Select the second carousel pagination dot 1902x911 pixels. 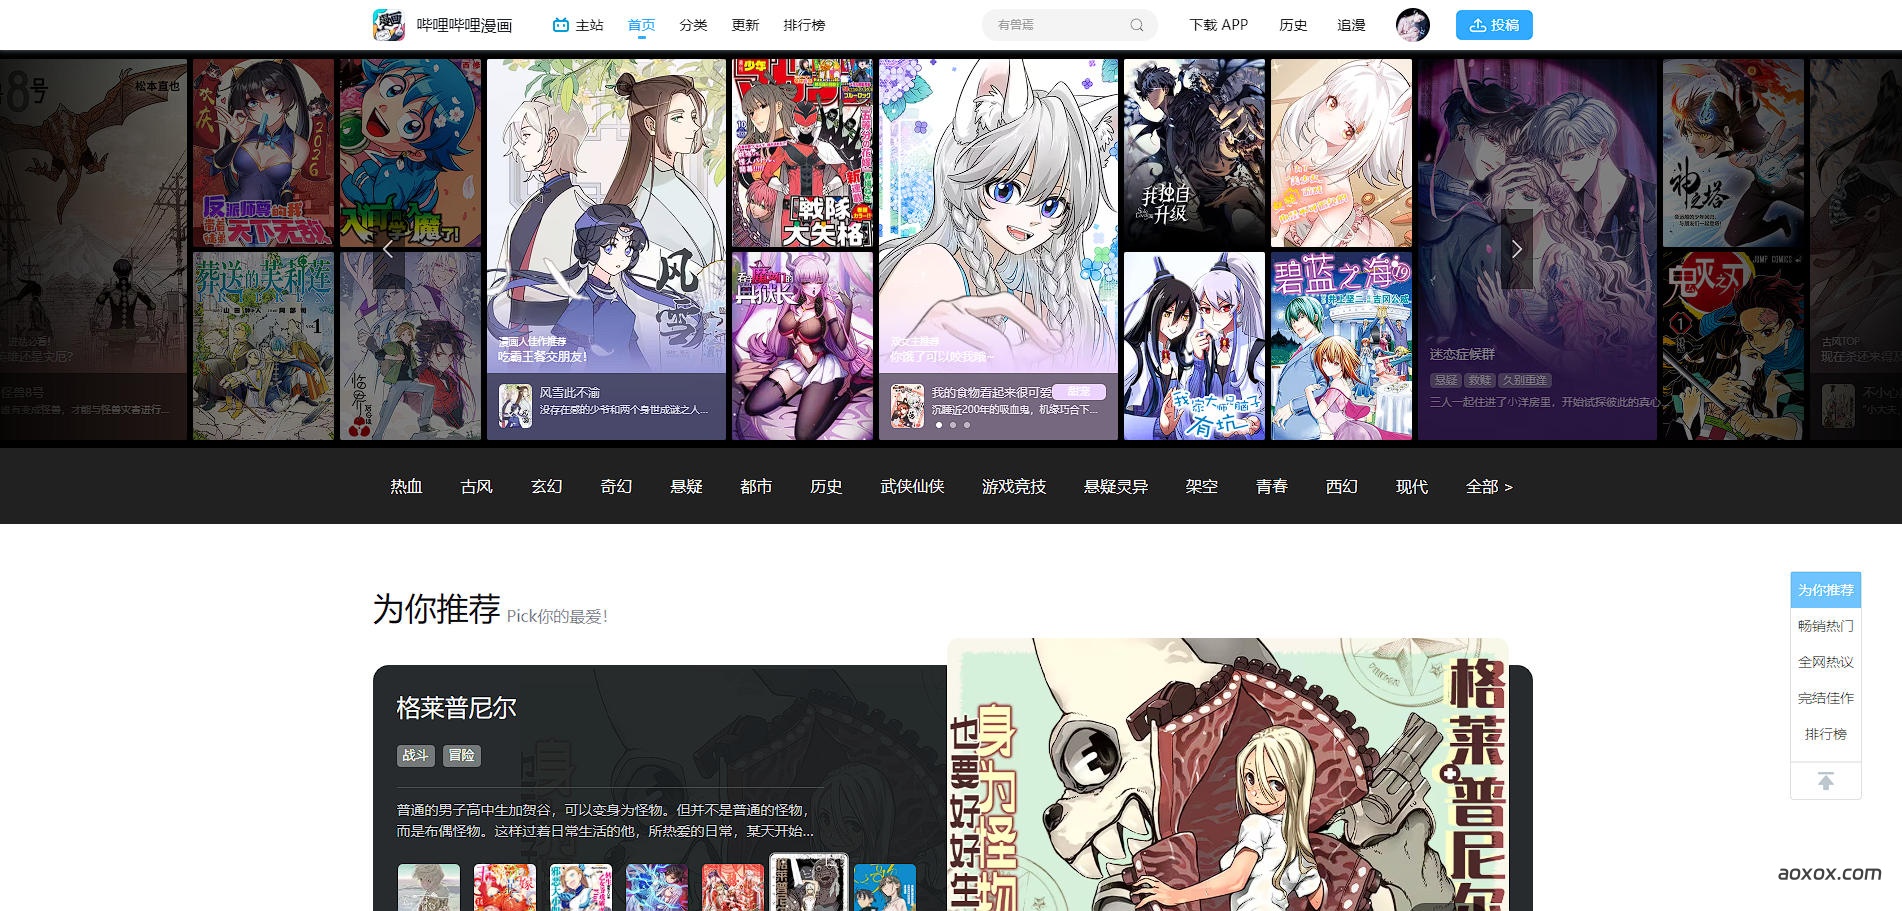point(953,425)
